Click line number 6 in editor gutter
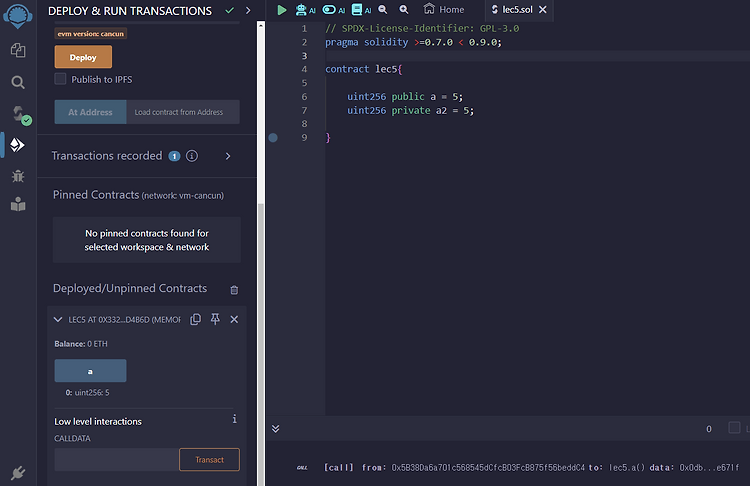The height and width of the screenshot is (486, 750). coord(304,97)
